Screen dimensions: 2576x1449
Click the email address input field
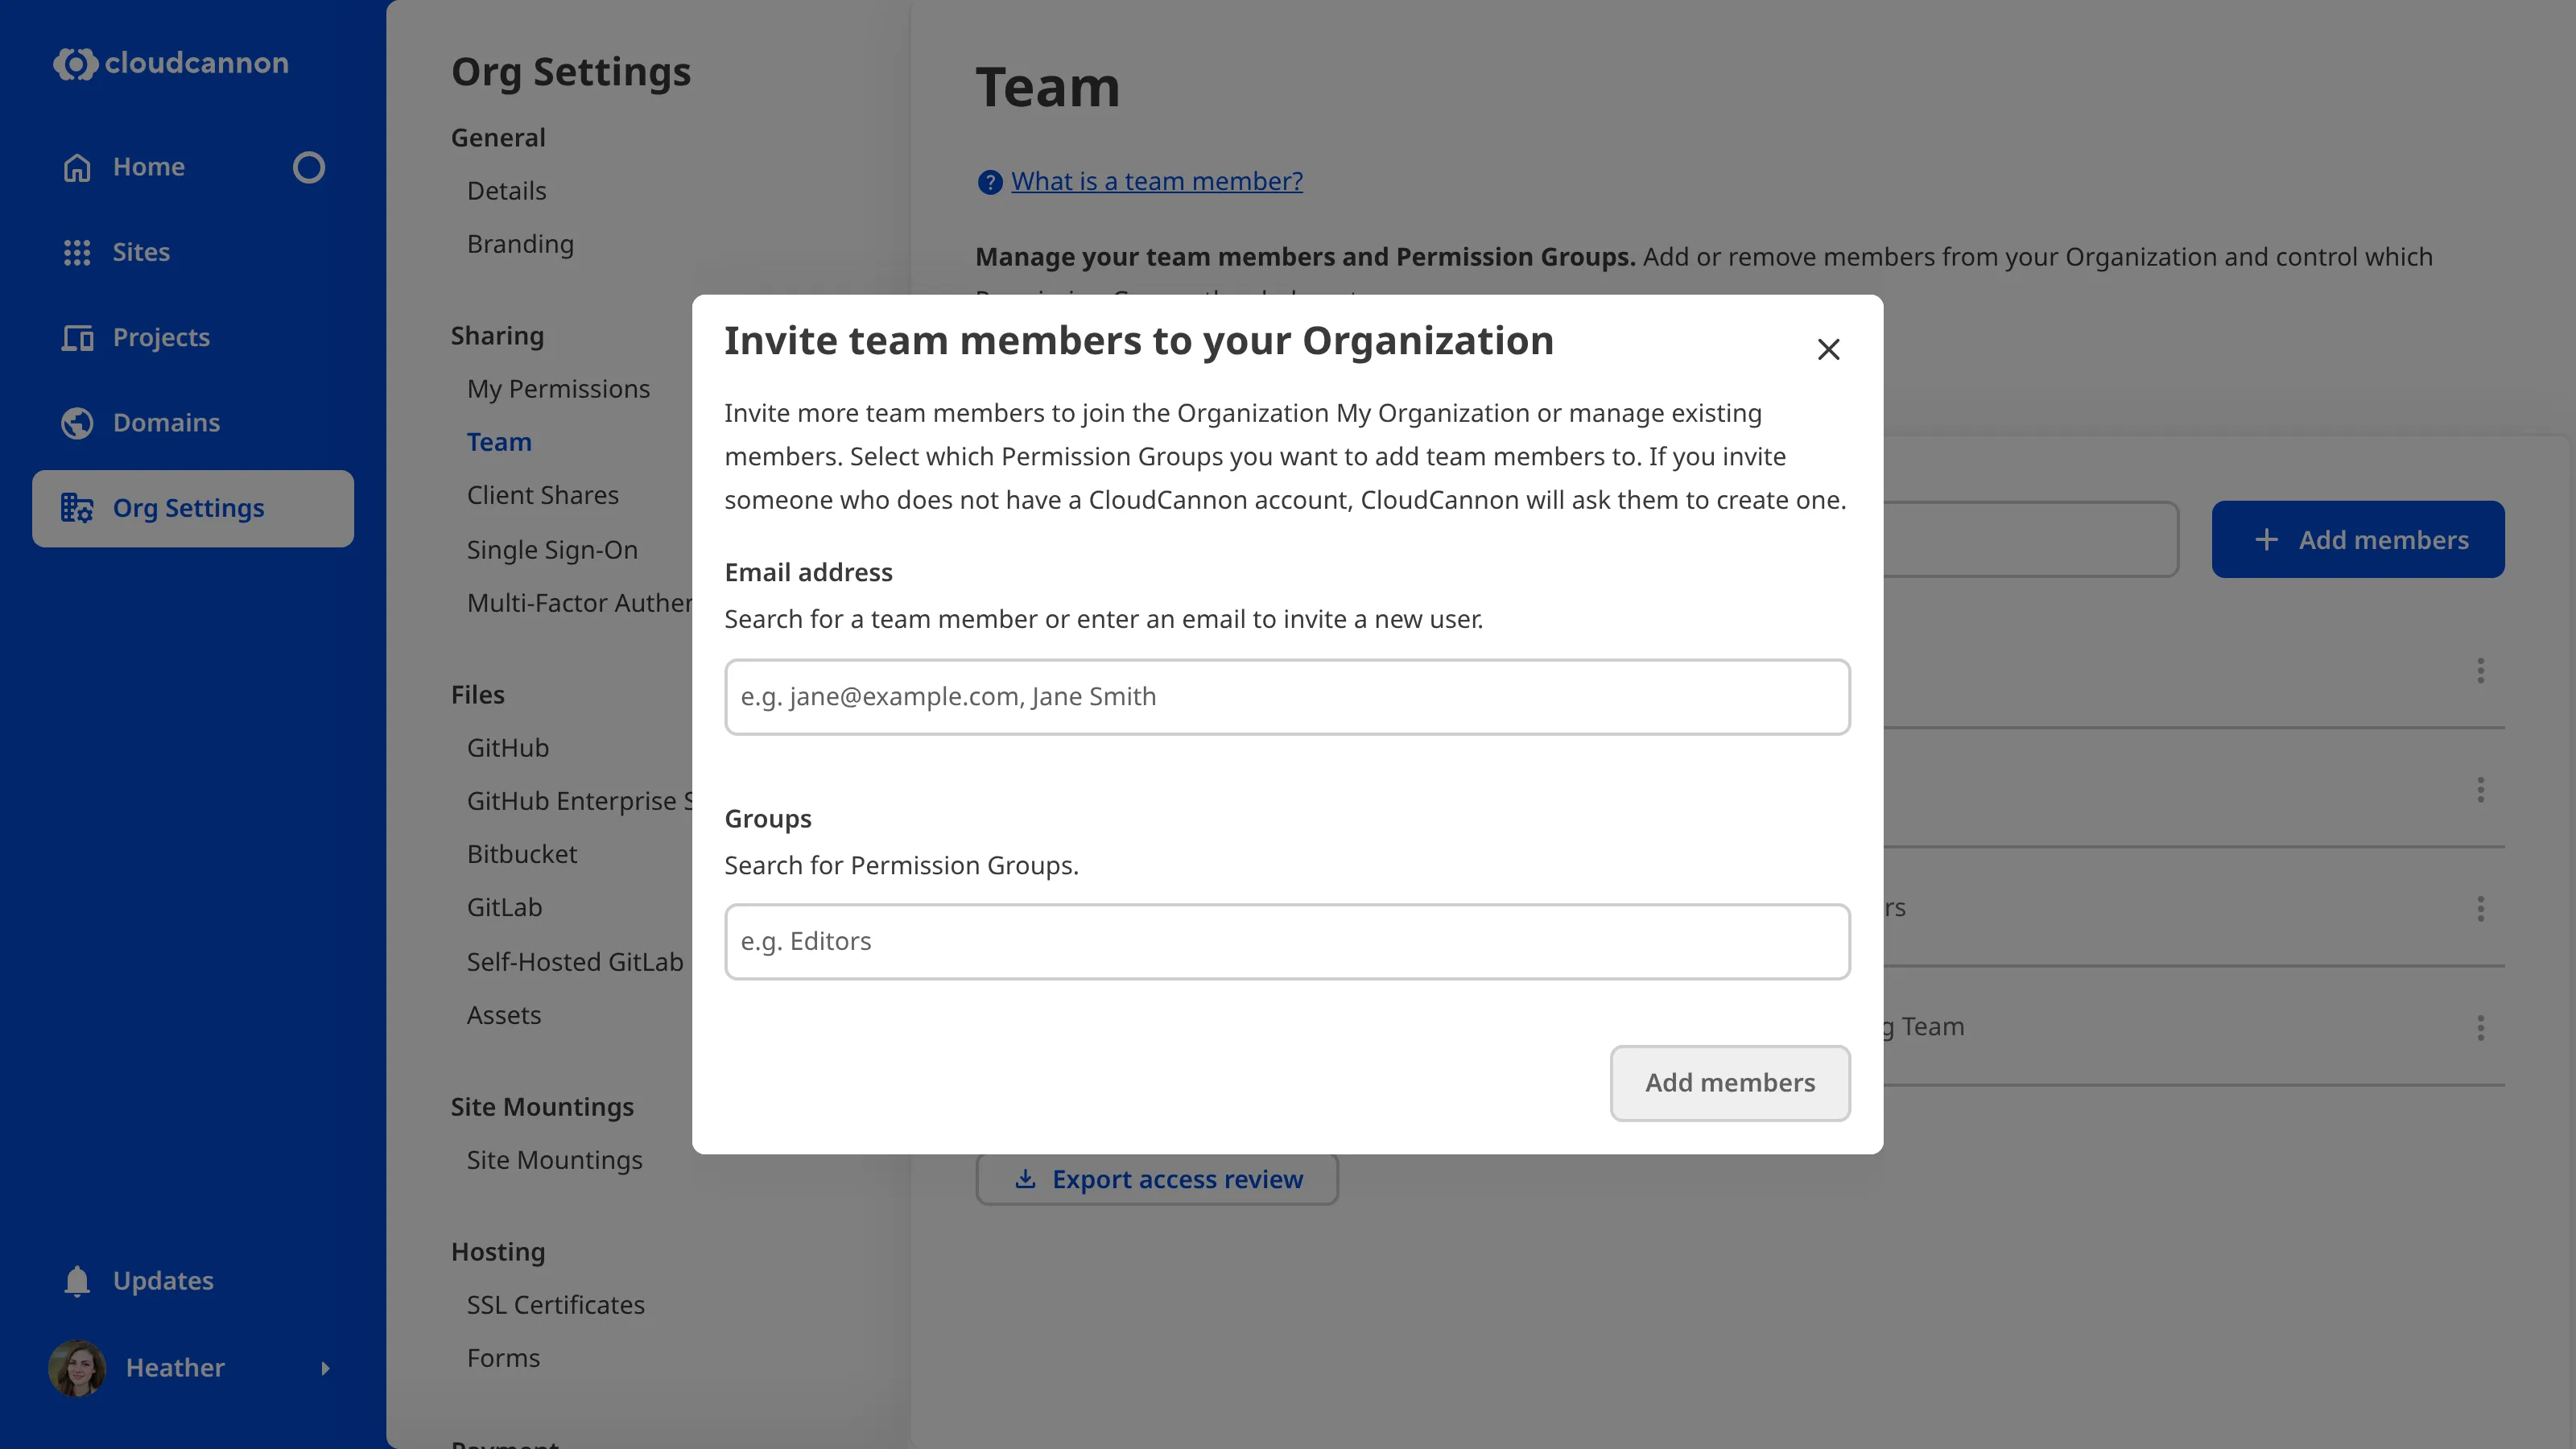tap(1287, 696)
